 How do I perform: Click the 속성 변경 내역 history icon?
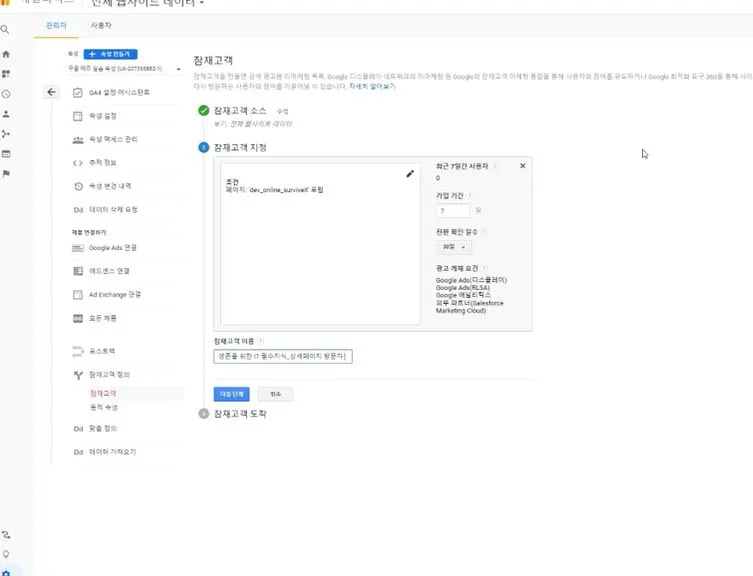[78, 186]
